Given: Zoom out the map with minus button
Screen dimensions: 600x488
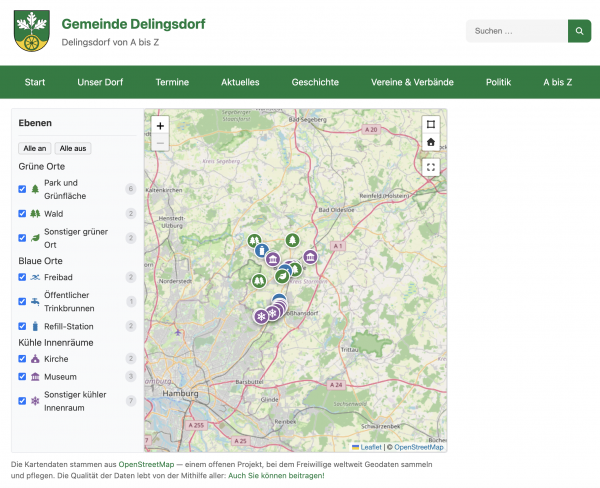Looking at the screenshot, I should tap(160, 143).
